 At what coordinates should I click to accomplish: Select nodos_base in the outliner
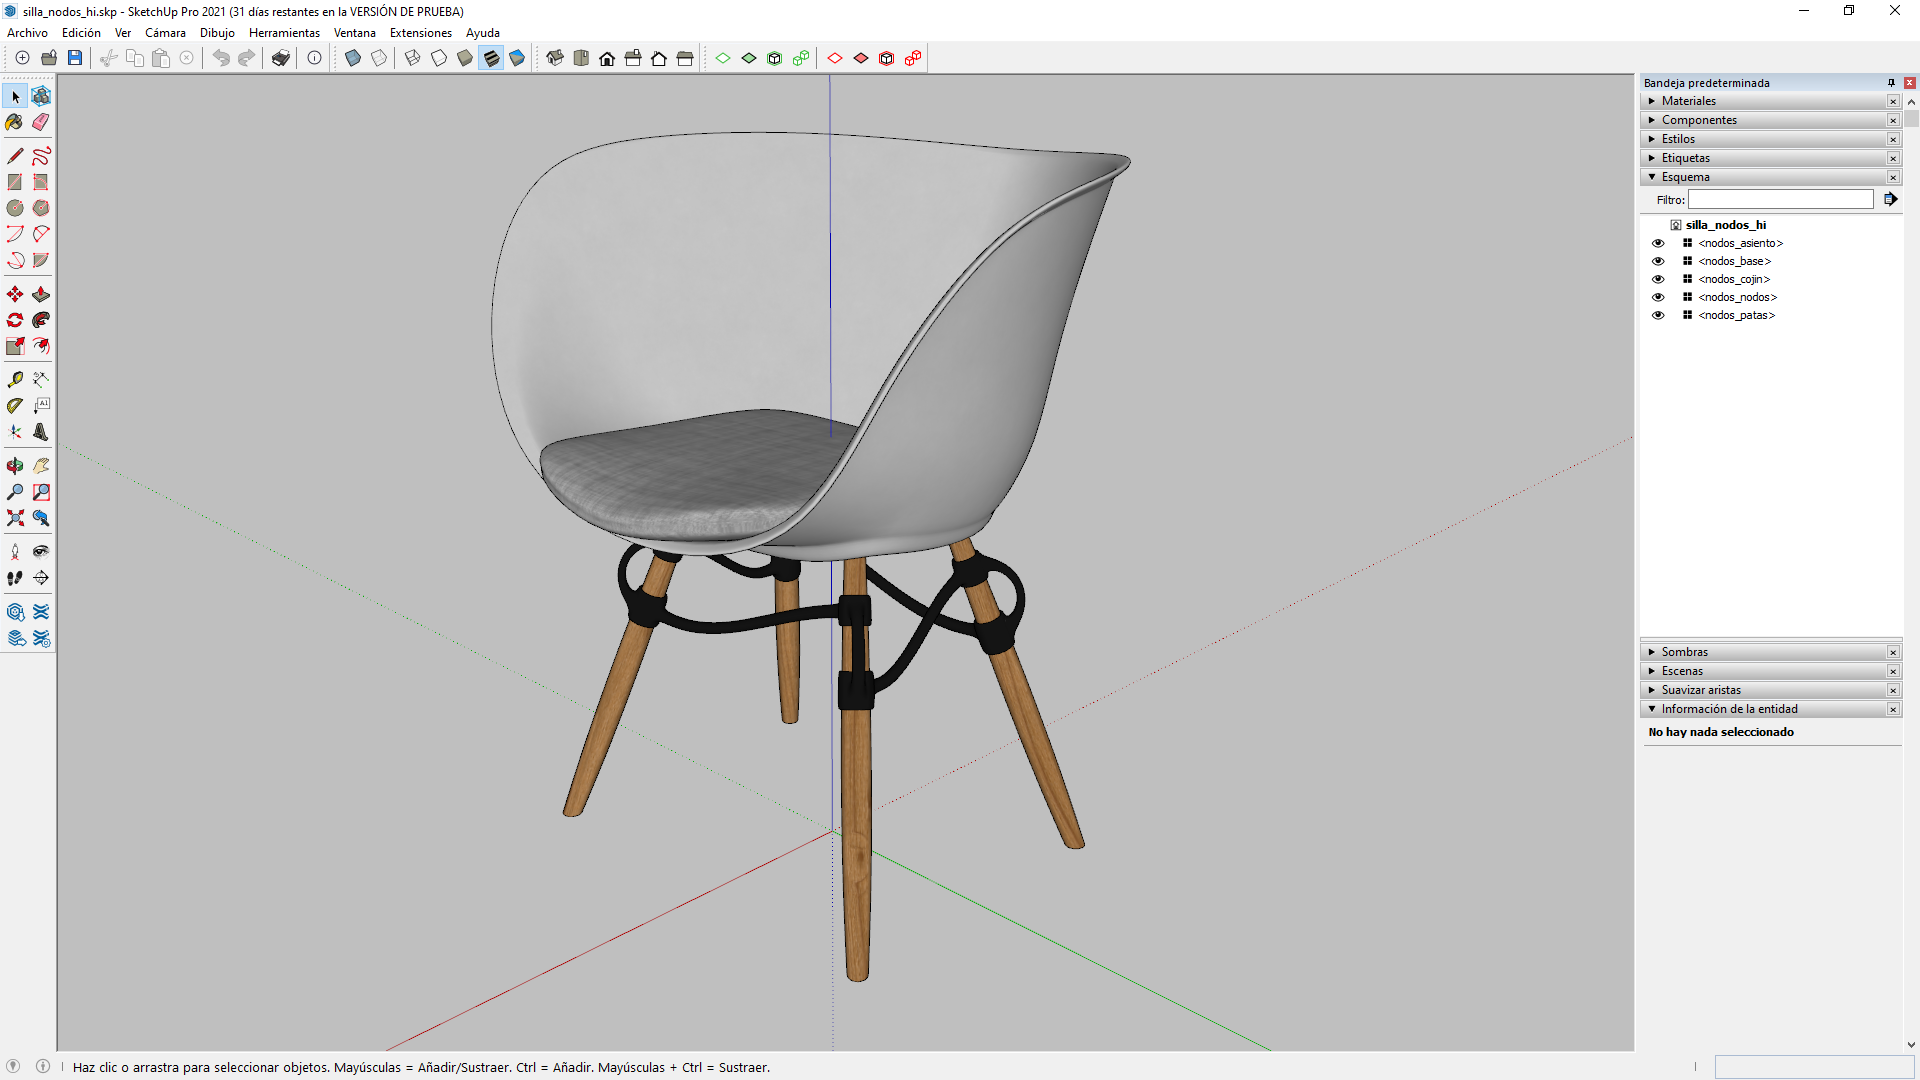click(1734, 261)
